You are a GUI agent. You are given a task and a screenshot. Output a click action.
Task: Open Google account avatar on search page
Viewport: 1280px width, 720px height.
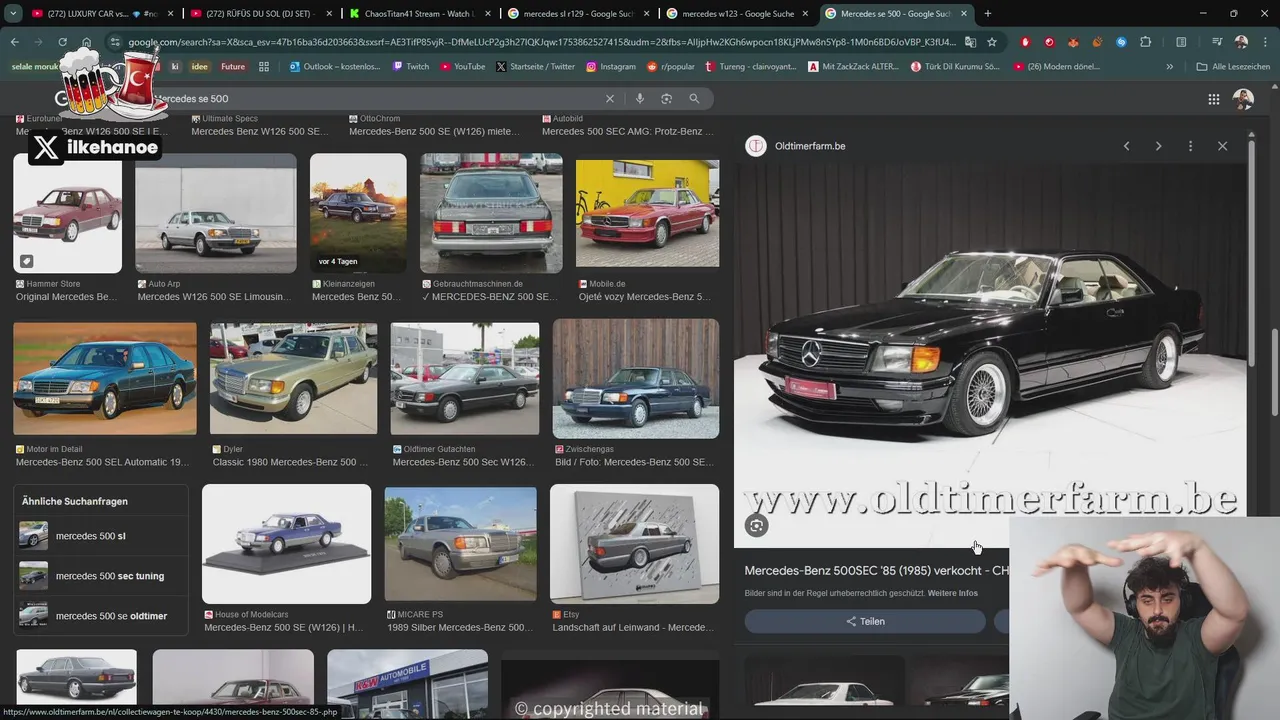click(1243, 99)
